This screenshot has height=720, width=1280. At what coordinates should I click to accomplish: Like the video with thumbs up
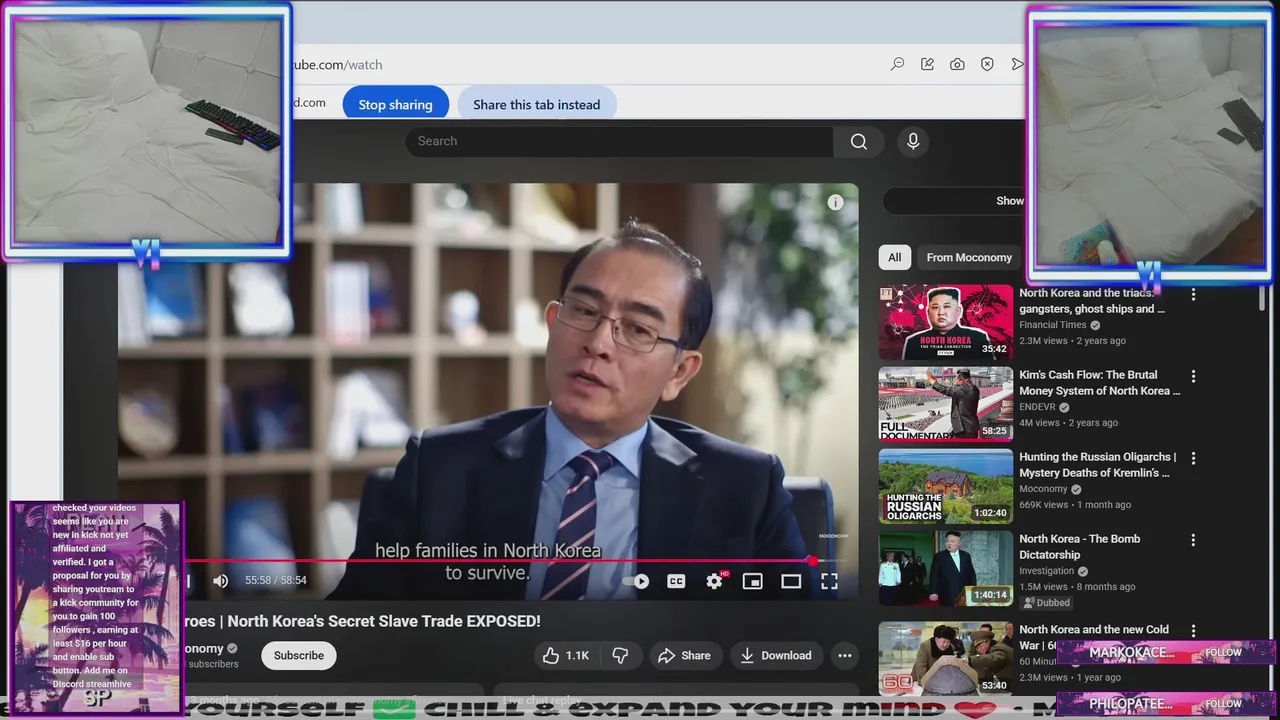coord(565,656)
